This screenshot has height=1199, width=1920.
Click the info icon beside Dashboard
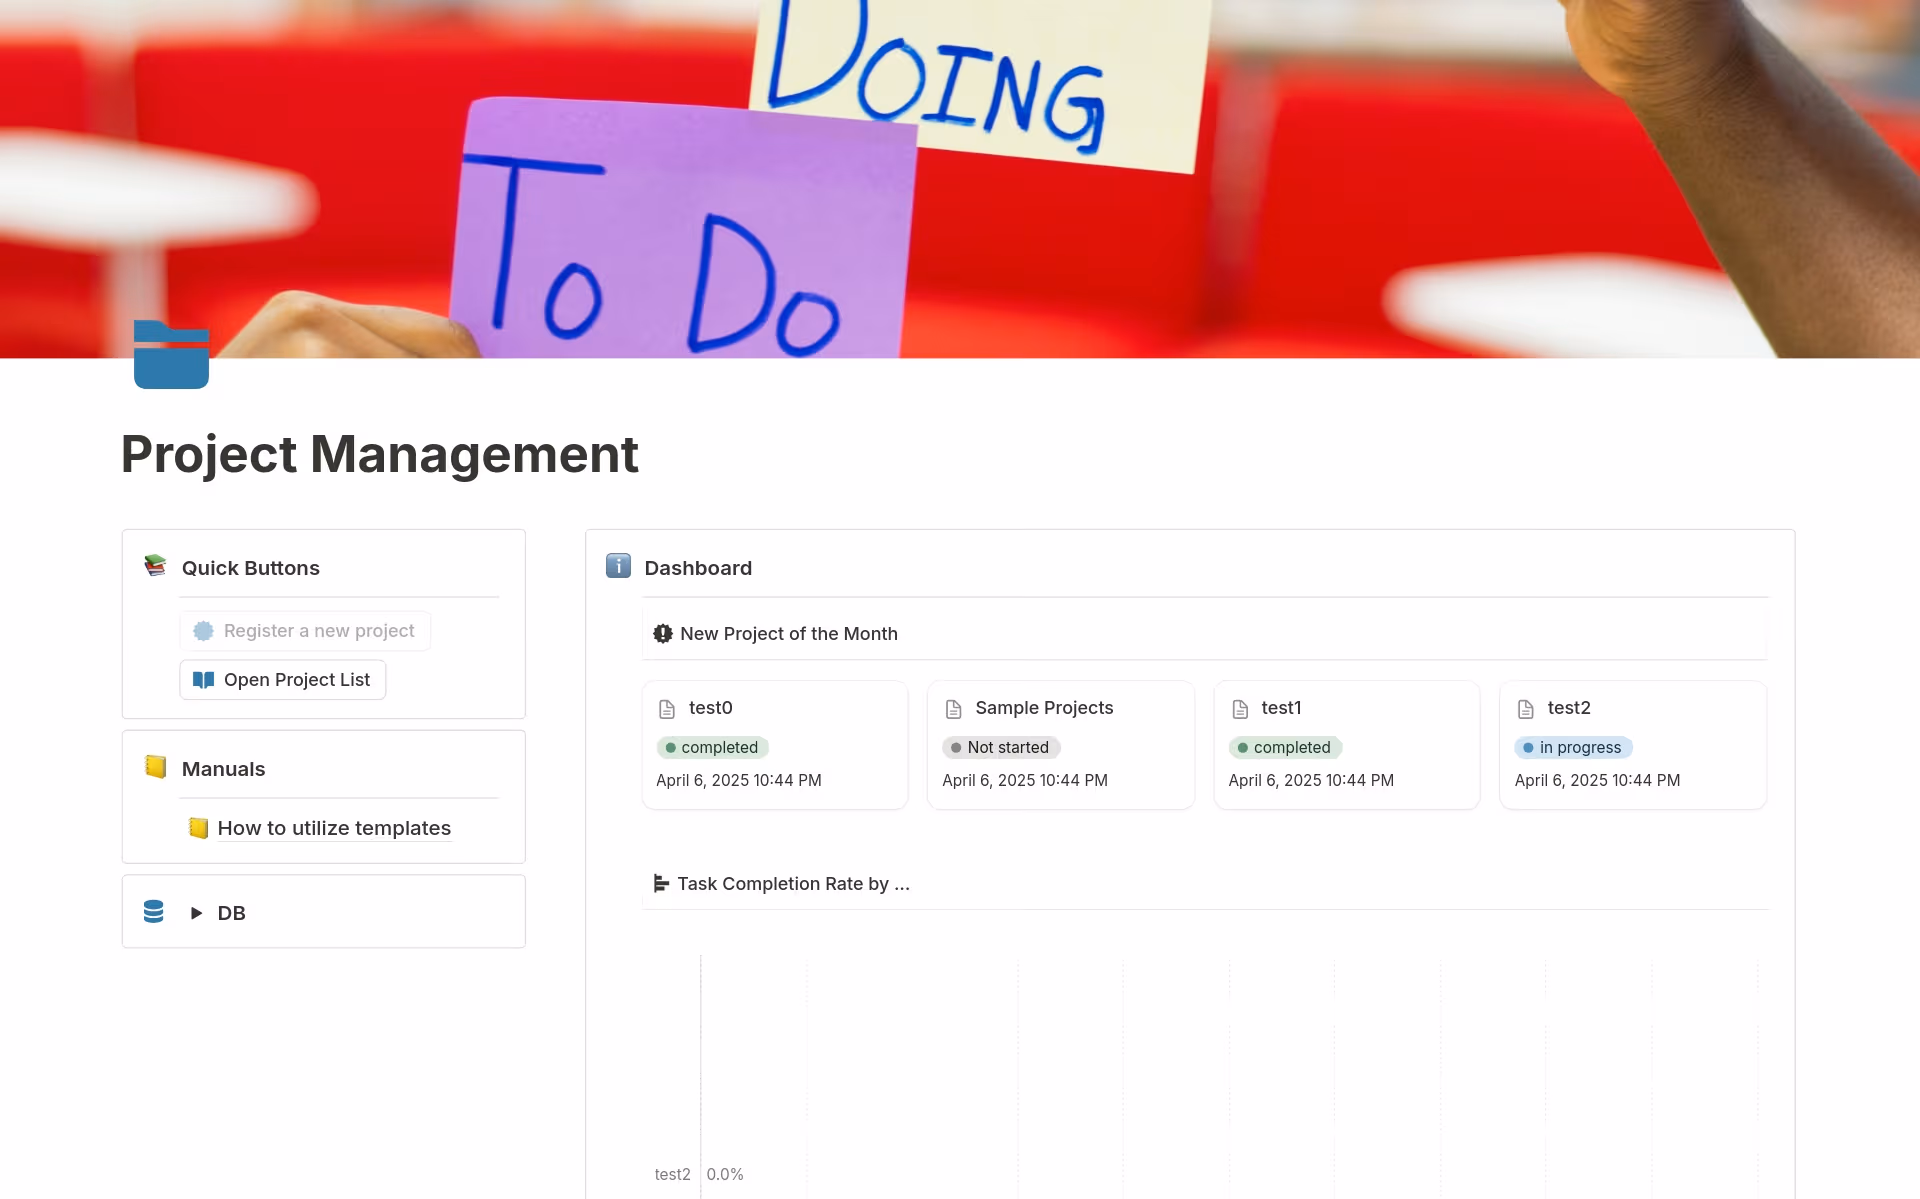pyautogui.click(x=618, y=566)
